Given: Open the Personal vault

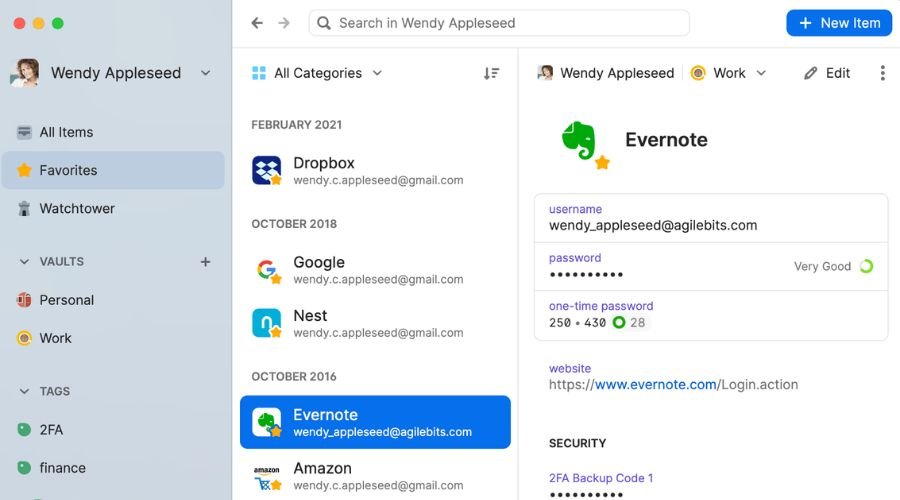Looking at the screenshot, I should point(113,300).
